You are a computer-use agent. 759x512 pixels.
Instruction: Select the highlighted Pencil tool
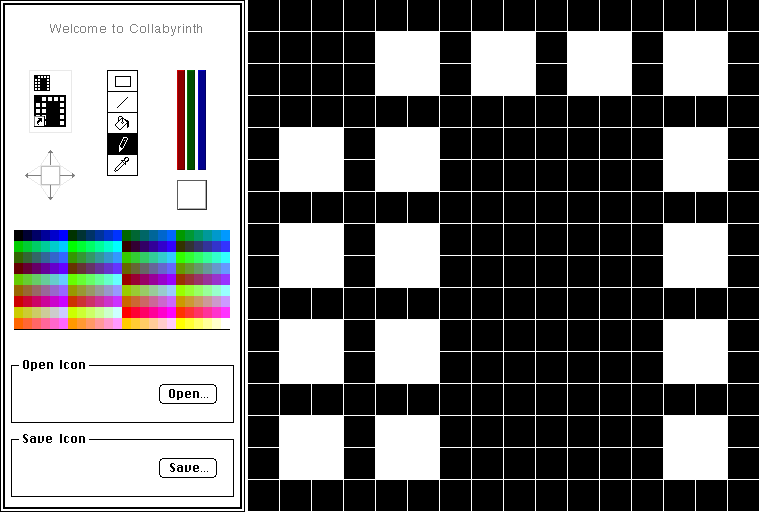122,144
